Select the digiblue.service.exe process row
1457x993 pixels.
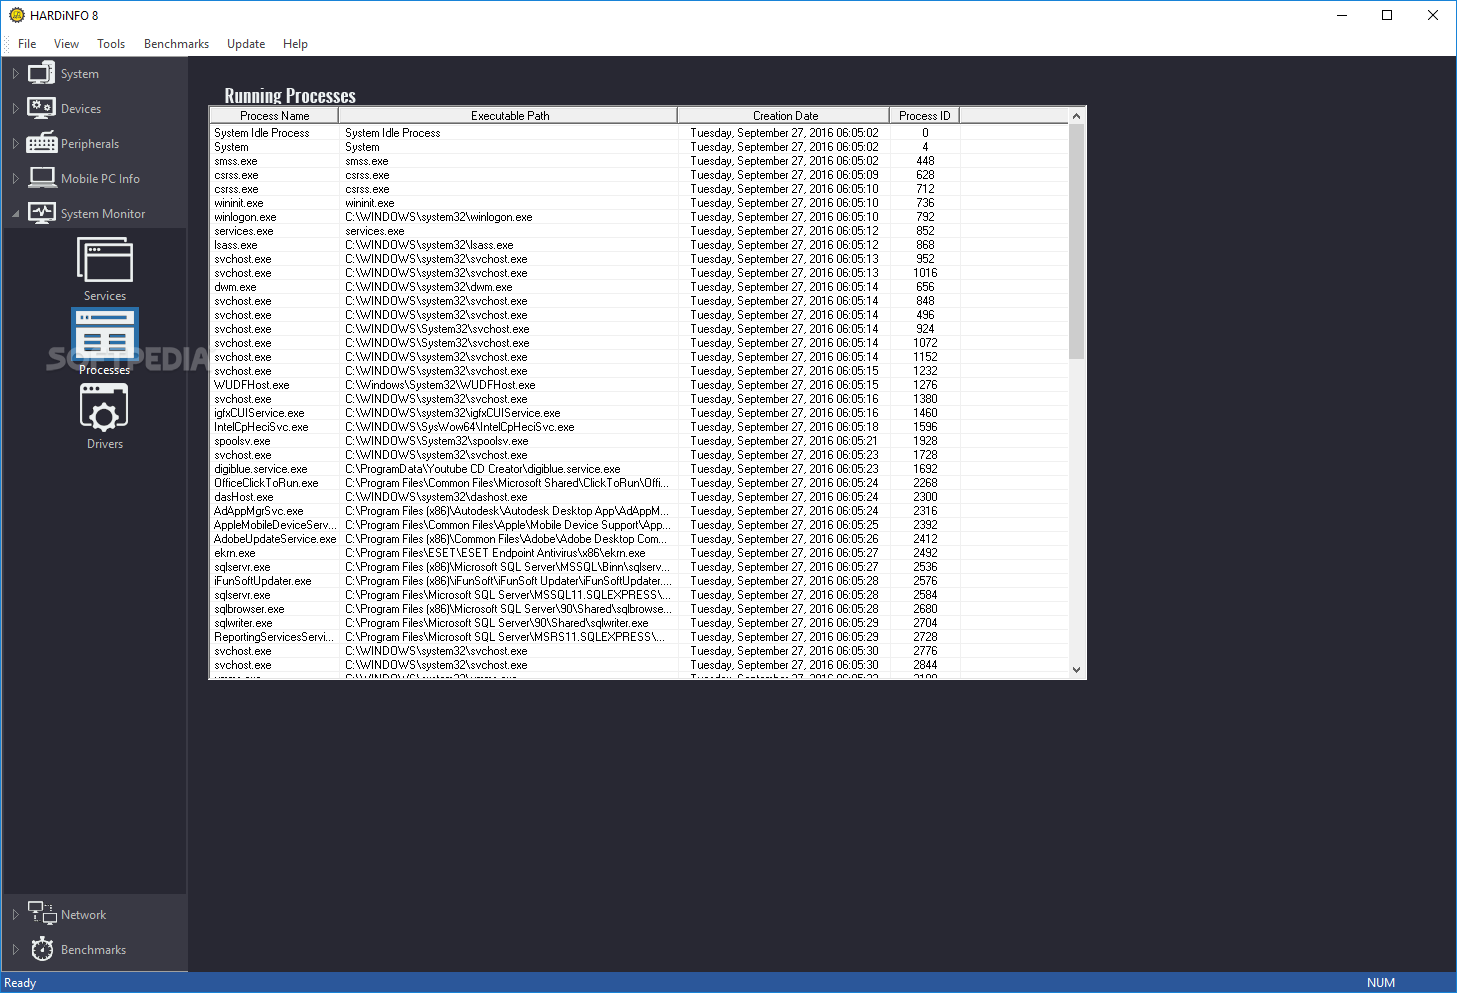[638, 469]
